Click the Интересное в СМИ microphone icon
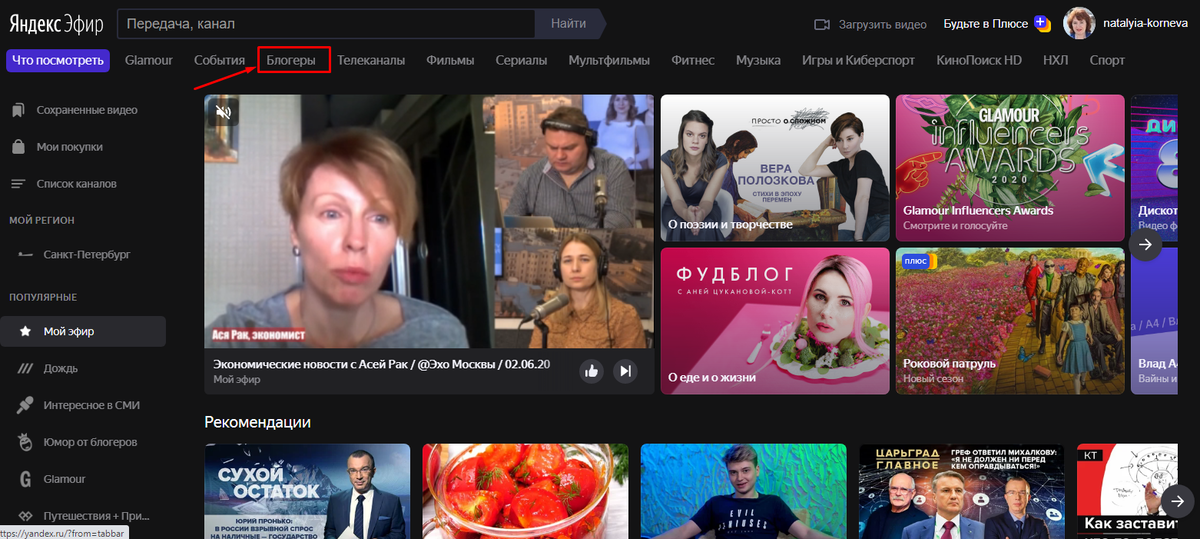Screen dimensions: 1200x539 tap(24, 405)
